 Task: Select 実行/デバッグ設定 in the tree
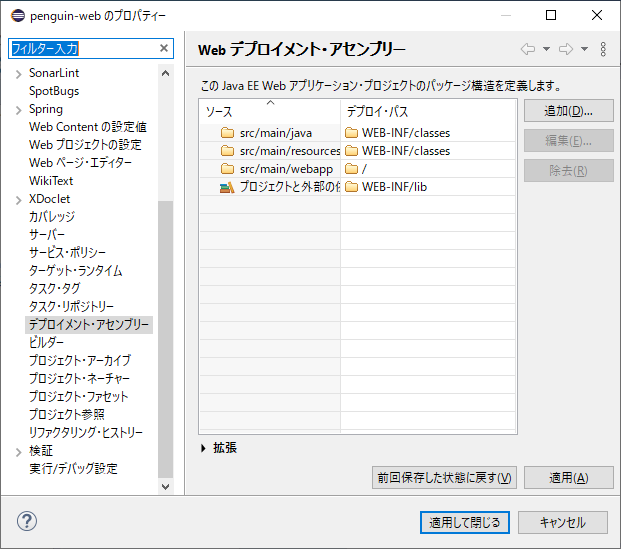click(x=73, y=469)
